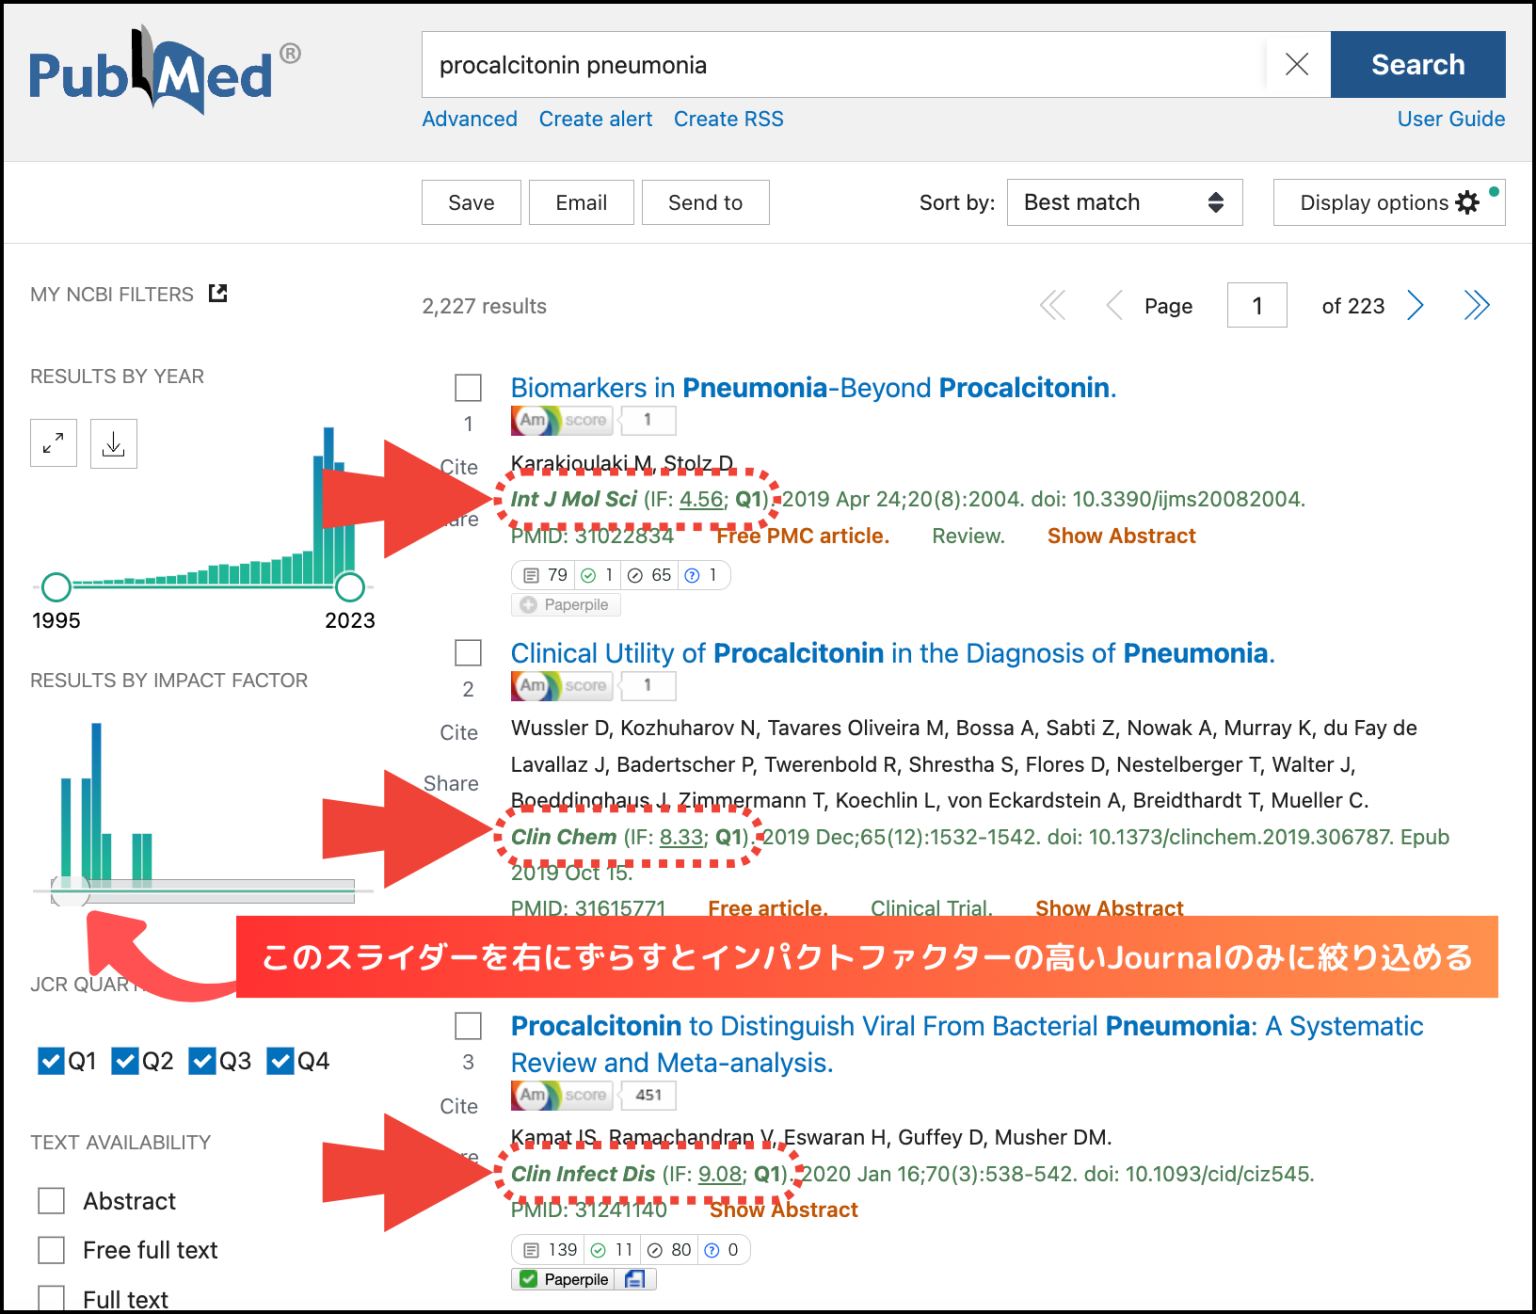Go to the next results page

click(1415, 305)
